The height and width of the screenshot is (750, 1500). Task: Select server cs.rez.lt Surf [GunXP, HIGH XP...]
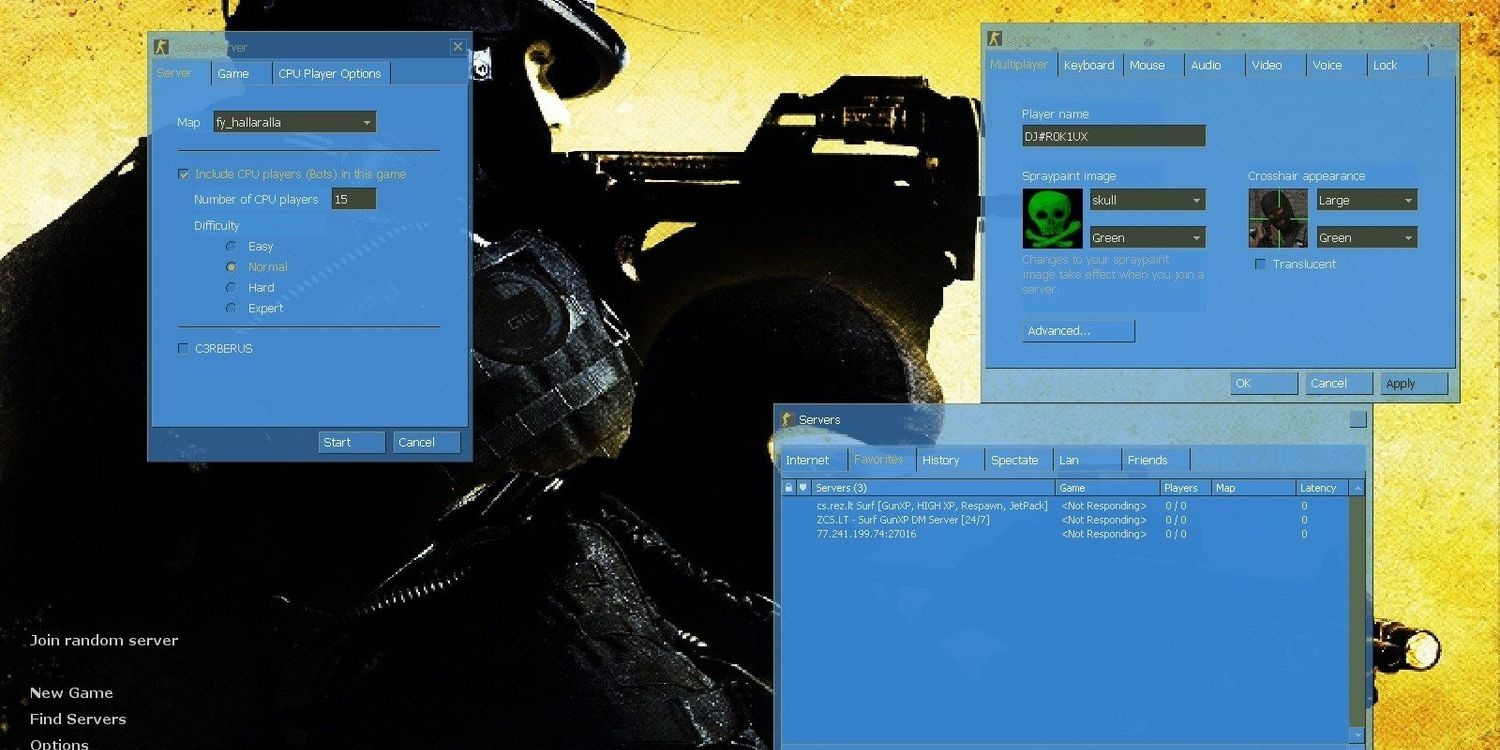tap(1065, 506)
